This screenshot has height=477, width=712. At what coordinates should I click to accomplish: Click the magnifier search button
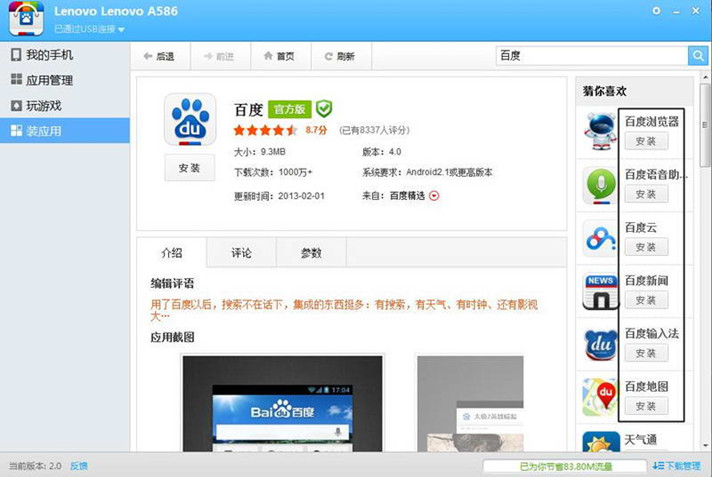698,56
